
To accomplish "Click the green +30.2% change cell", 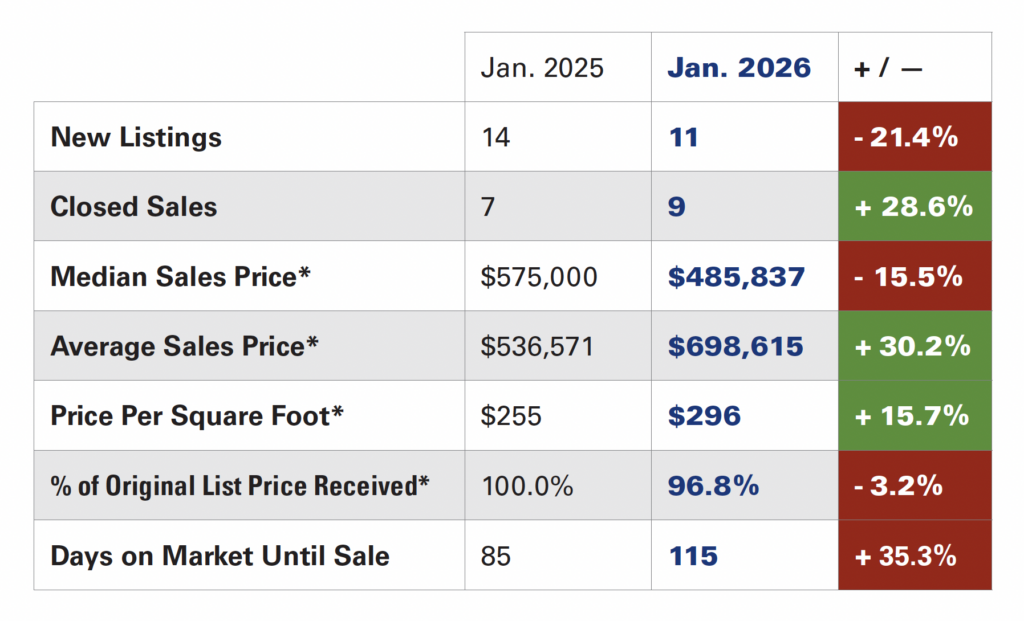I will (914, 346).
